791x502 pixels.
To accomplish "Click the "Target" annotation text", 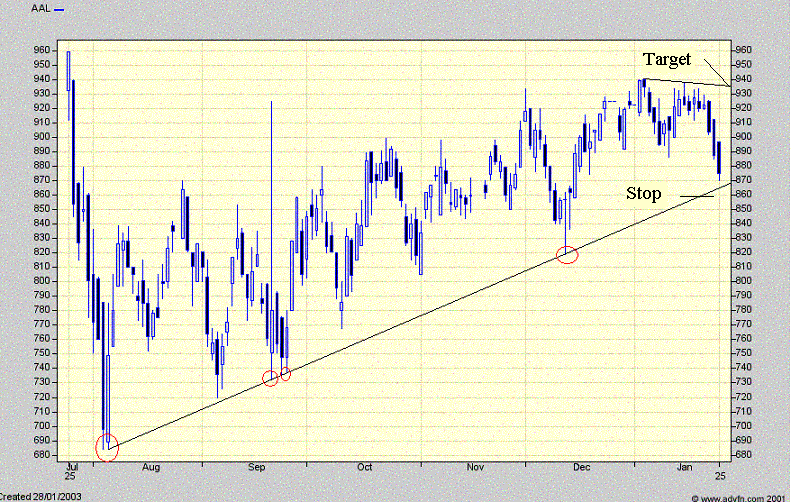I will tap(666, 60).
